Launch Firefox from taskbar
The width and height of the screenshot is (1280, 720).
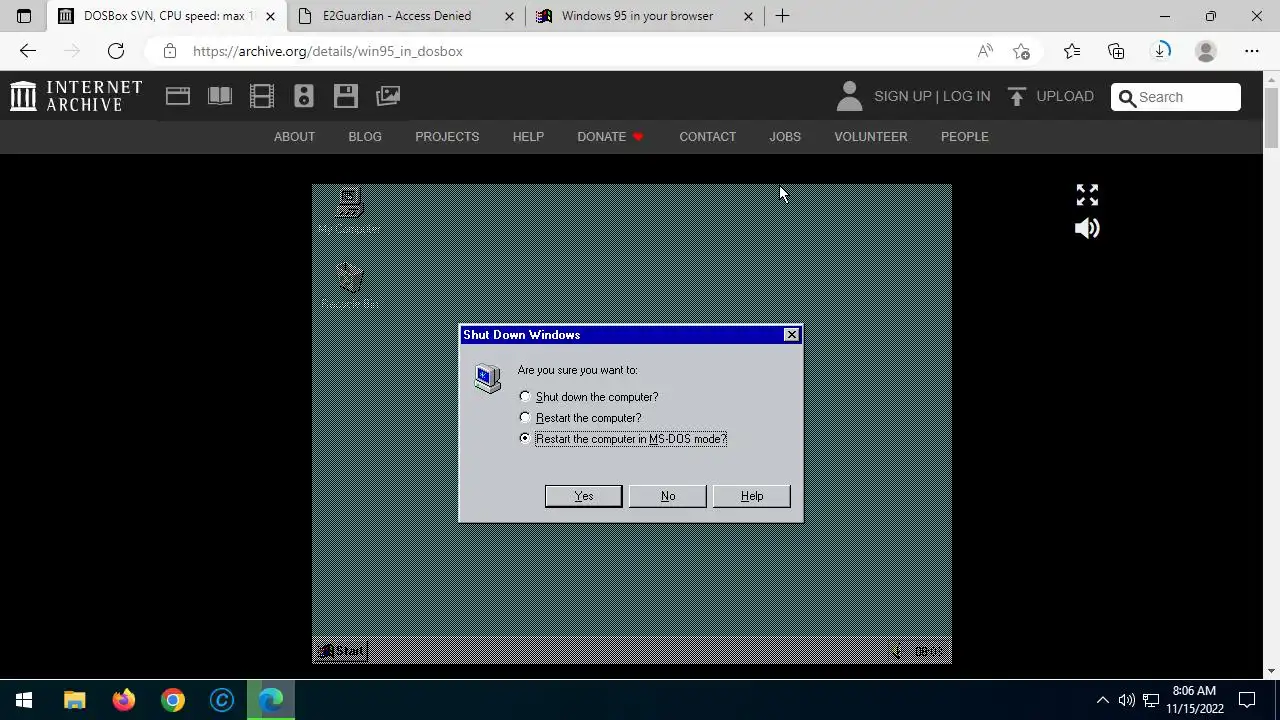coord(124,700)
